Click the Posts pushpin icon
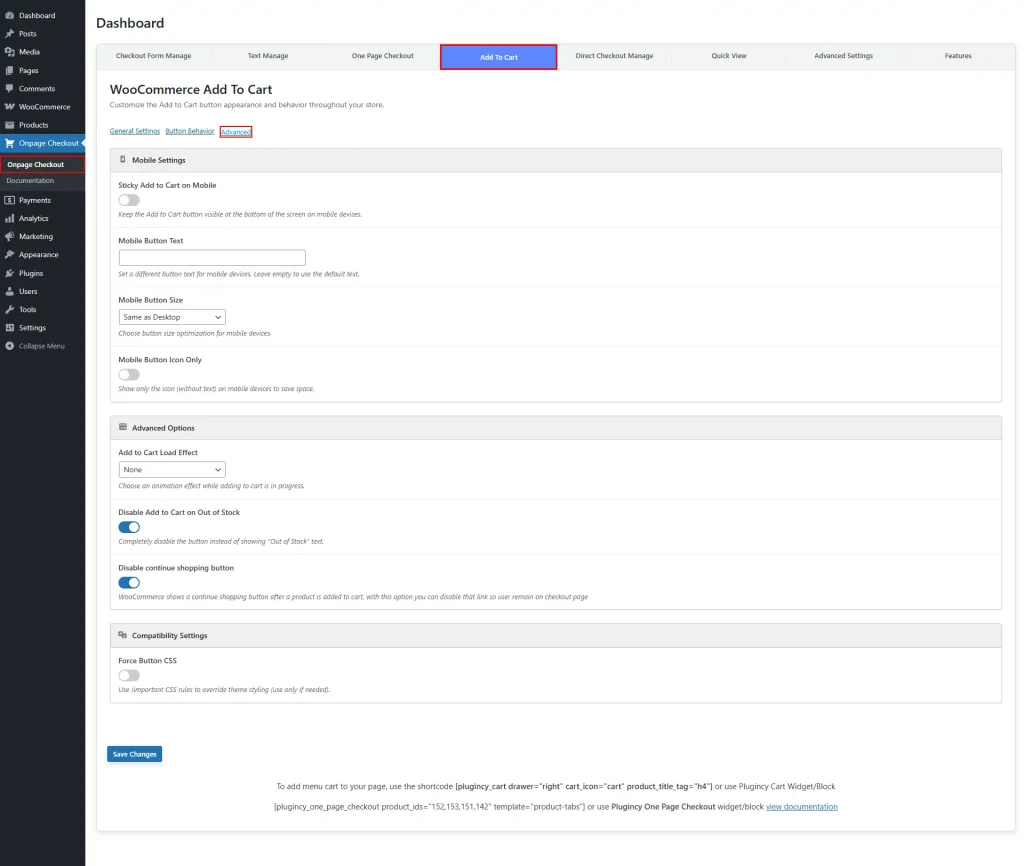This screenshot has height=866, width=1024. 9,33
